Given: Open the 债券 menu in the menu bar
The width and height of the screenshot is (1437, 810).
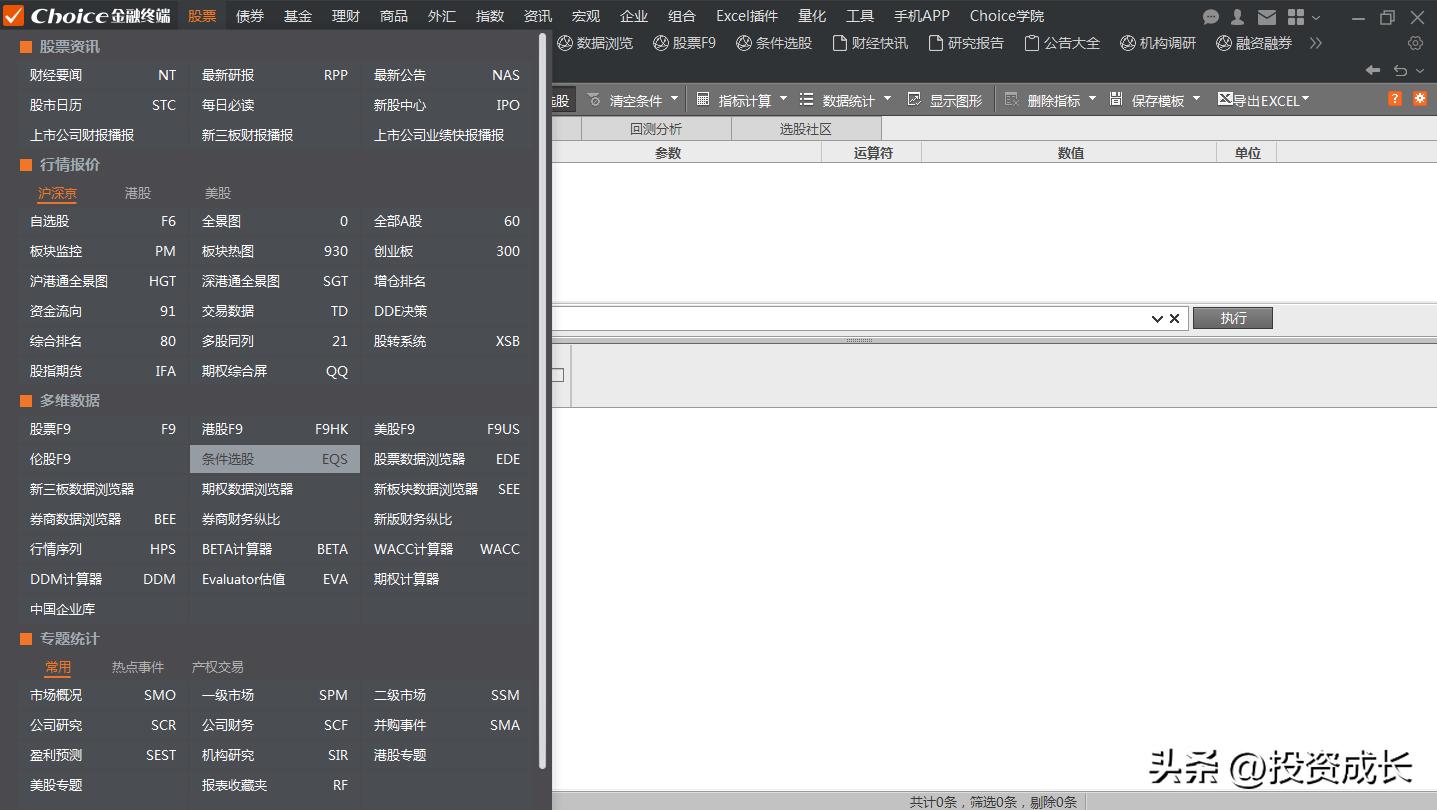Looking at the screenshot, I should tap(249, 15).
